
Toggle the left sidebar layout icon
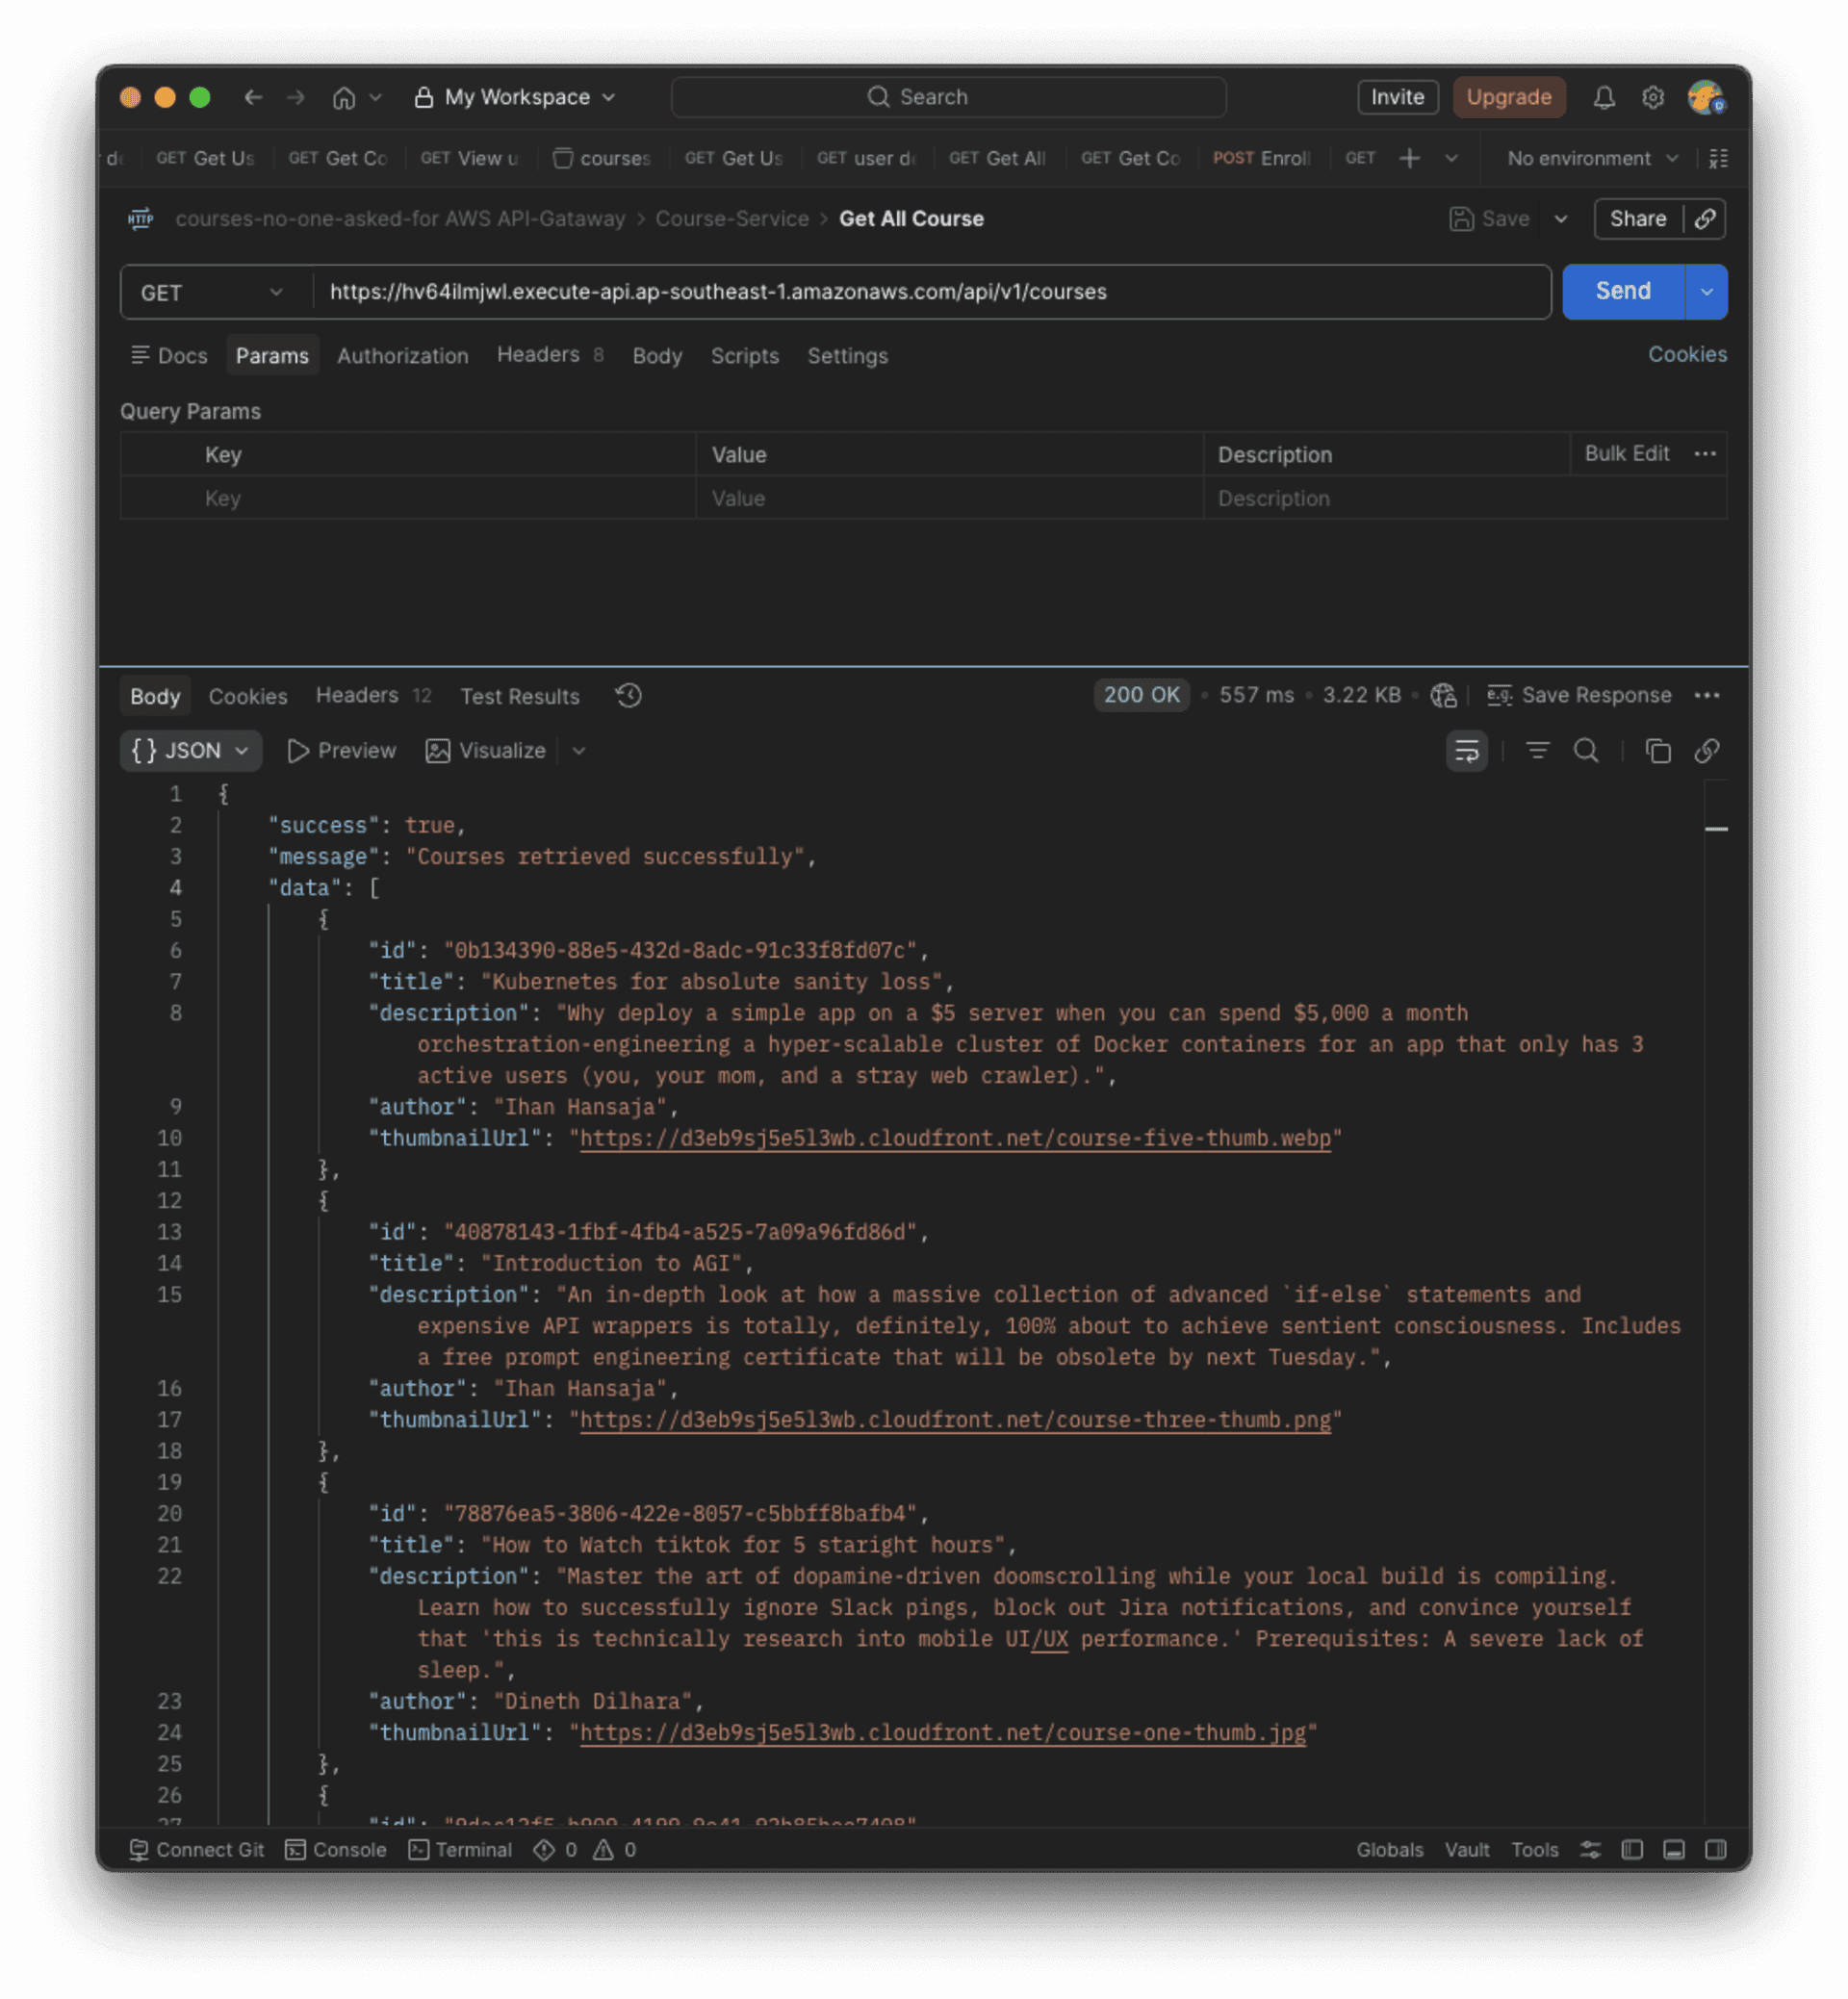(x=1633, y=1850)
